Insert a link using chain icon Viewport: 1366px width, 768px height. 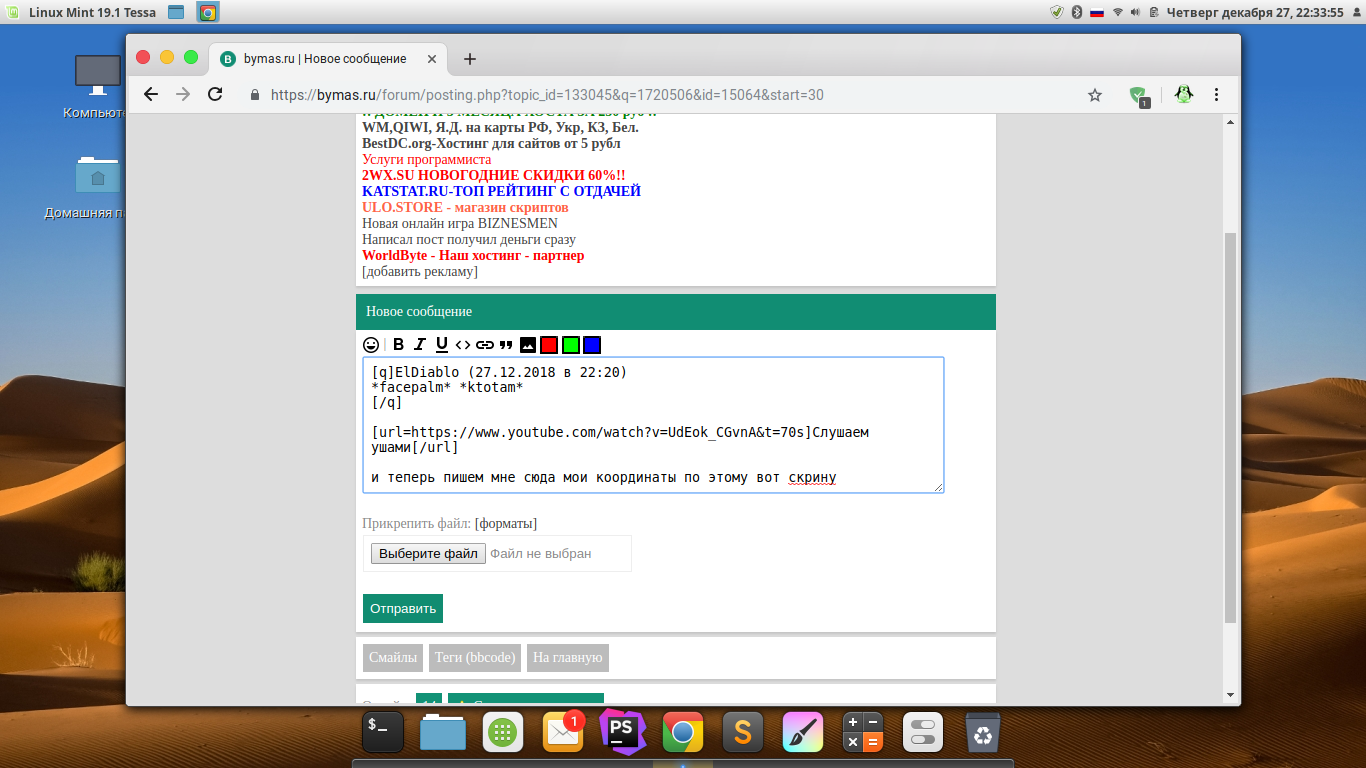[485, 345]
